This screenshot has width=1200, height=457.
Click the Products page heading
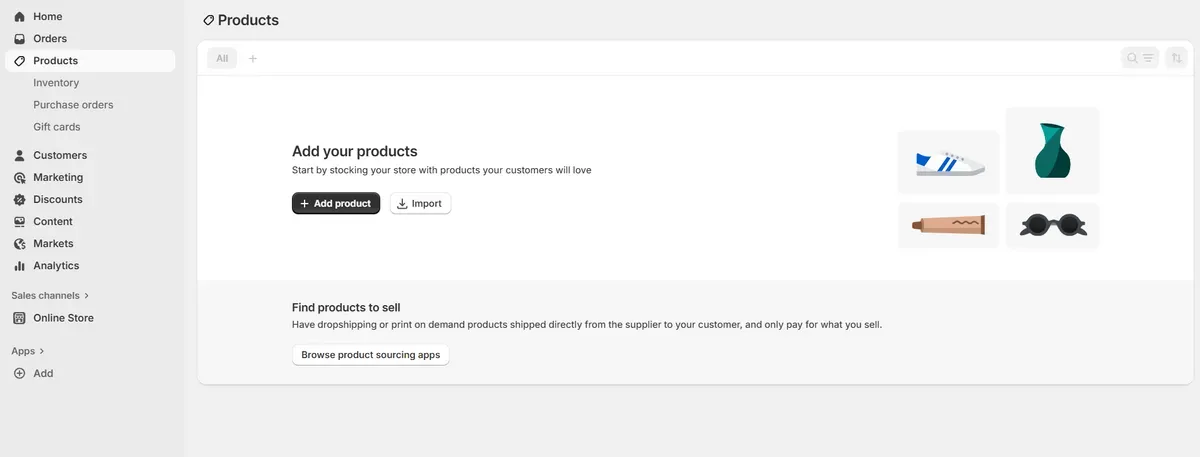click(x=248, y=20)
